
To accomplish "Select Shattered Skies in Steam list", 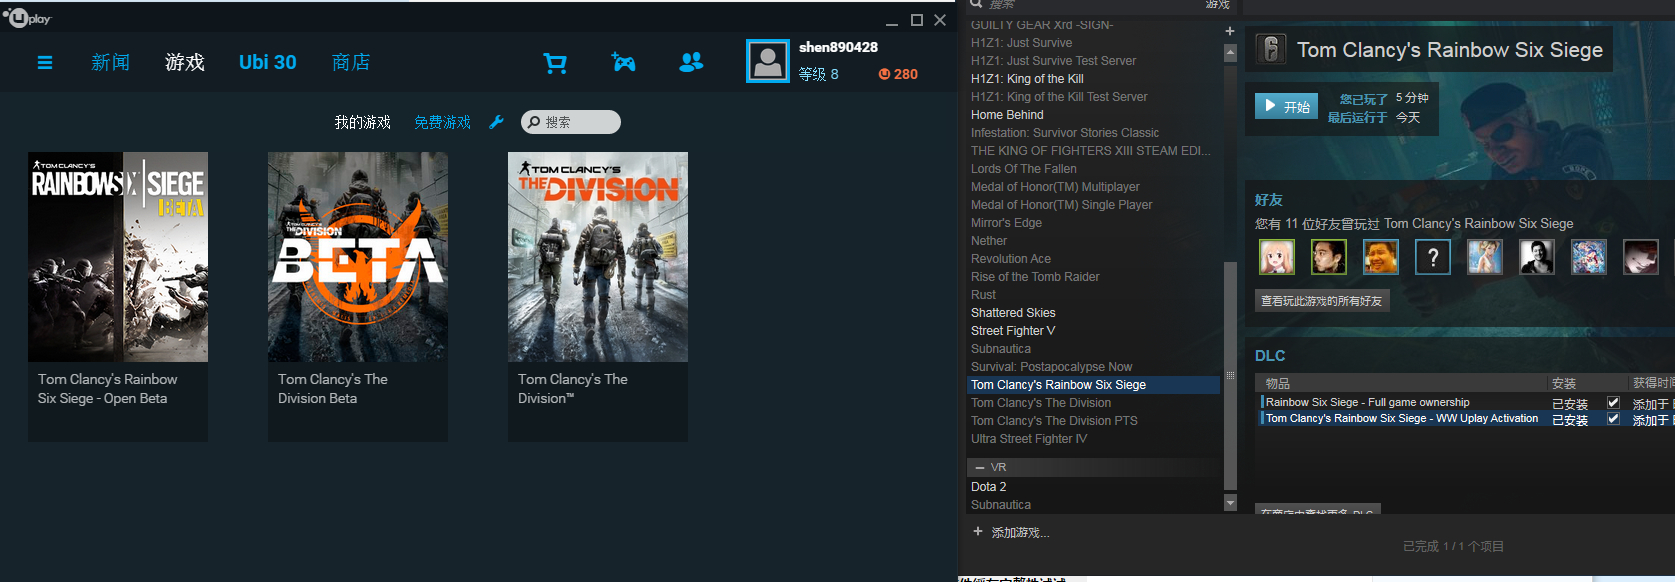I will (1013, 313).
